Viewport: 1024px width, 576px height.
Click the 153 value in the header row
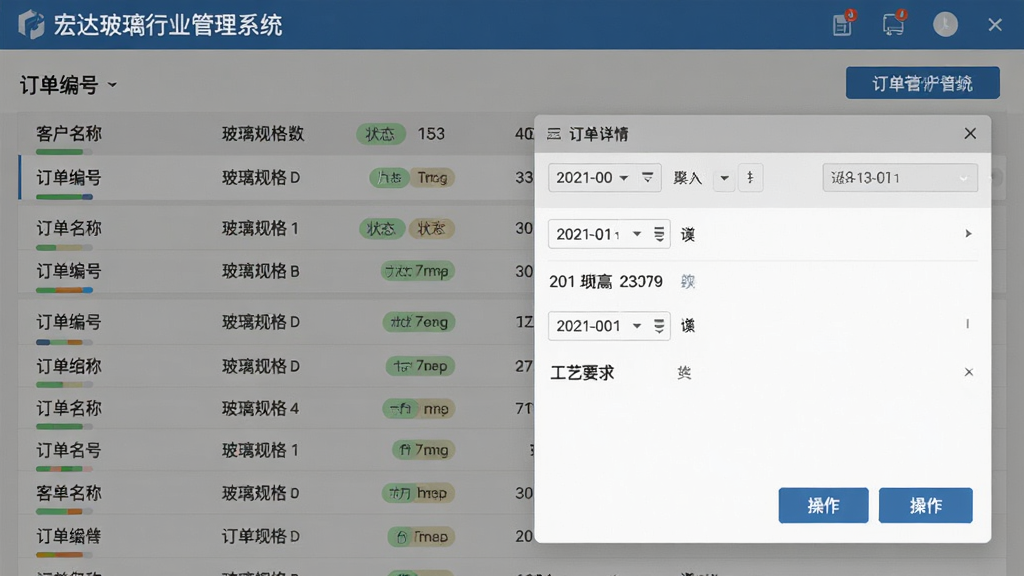[431, 134]
